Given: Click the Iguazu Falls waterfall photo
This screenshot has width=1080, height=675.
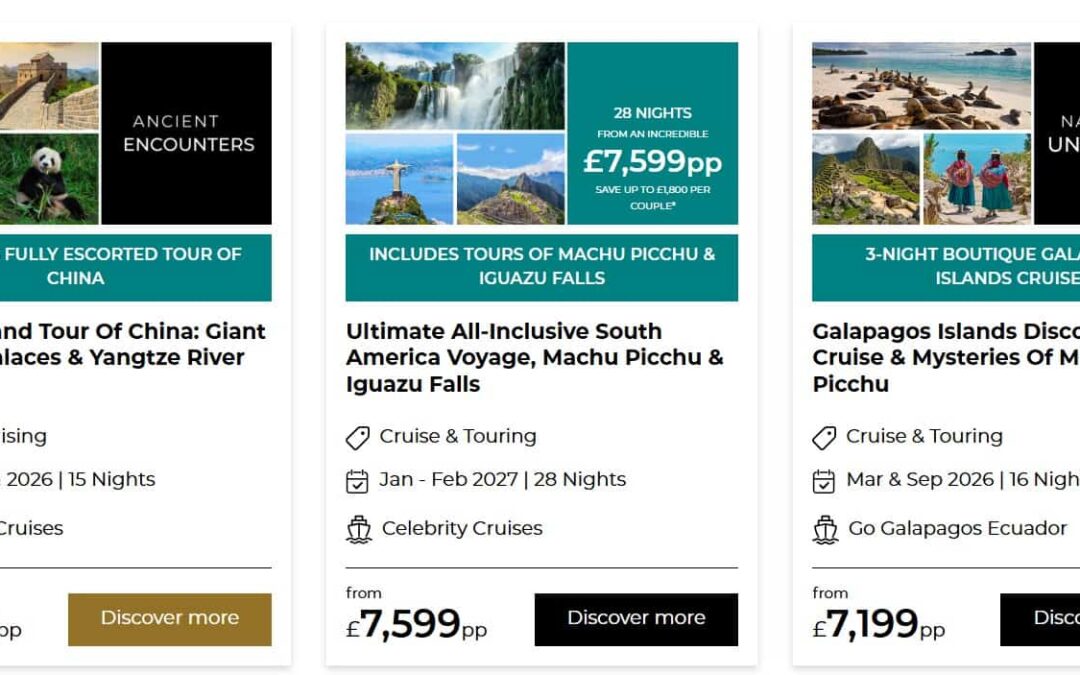Looking at the screenshot, I should [x=455, y=85].
